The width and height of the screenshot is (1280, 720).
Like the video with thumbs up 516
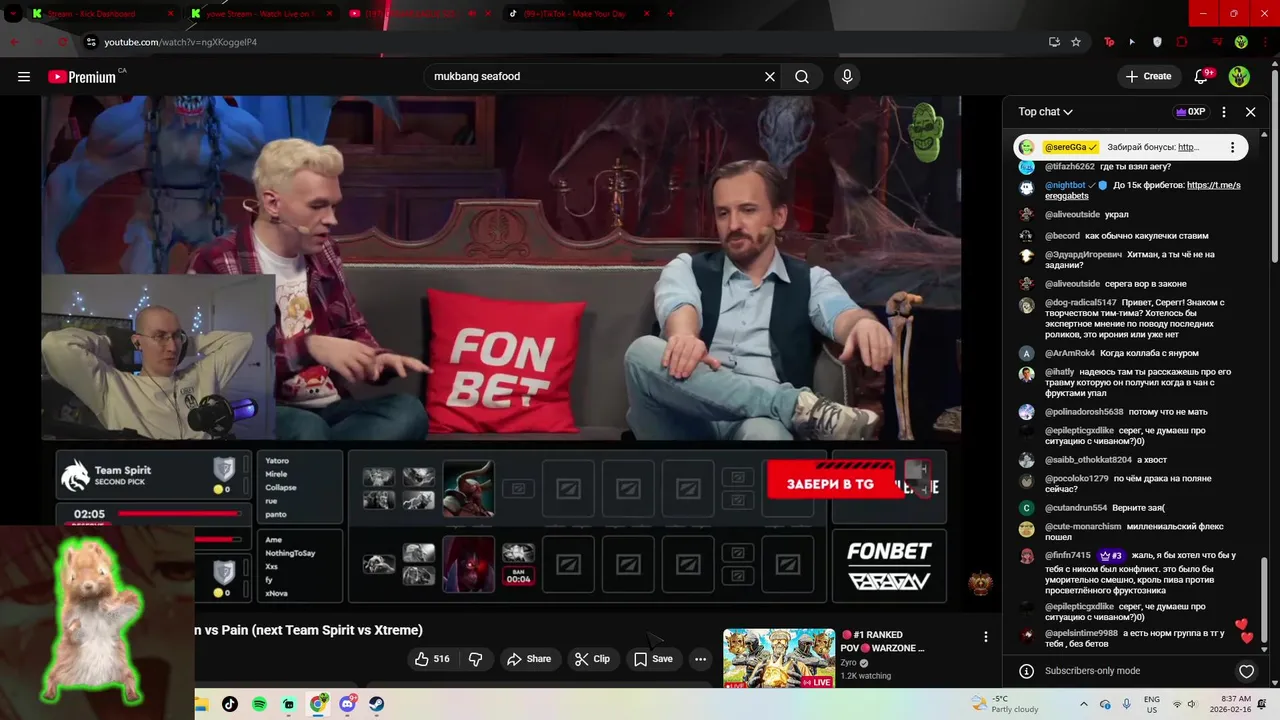point(431,659)
